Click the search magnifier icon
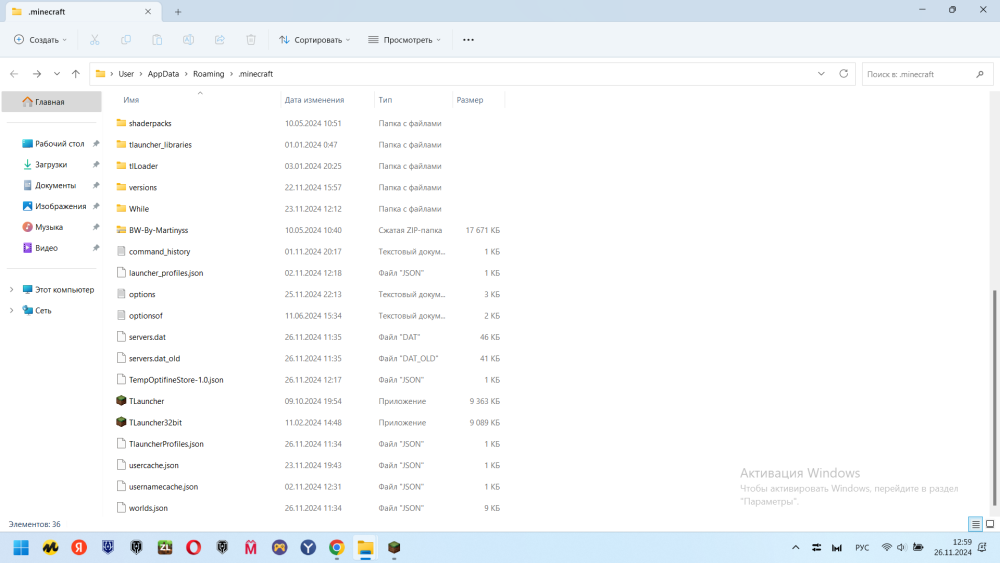Viewport: 1000px width, 563px height. pos(980,74)
